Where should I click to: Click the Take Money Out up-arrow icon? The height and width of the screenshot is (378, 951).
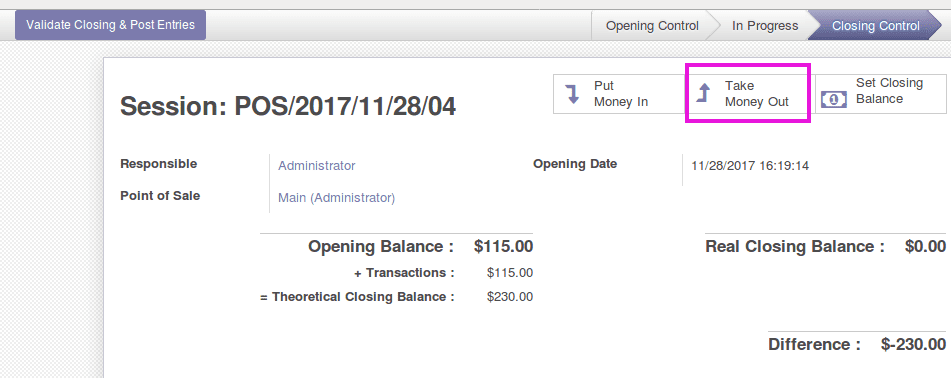[x=704, y=93]
